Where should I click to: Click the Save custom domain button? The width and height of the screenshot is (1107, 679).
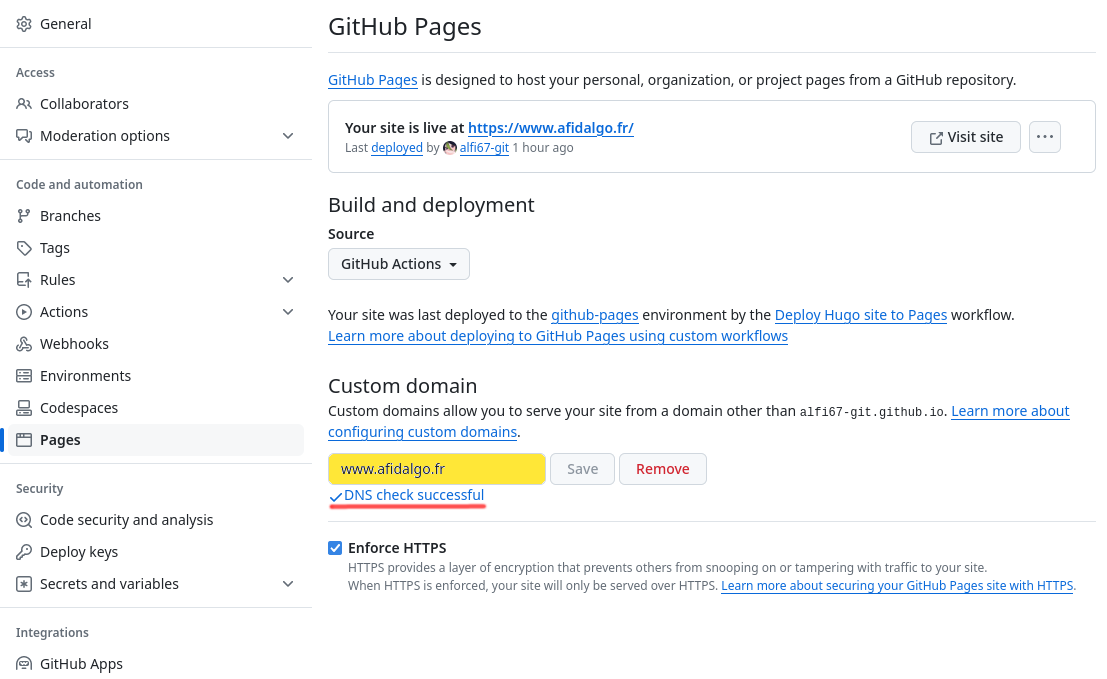(582, 469)
